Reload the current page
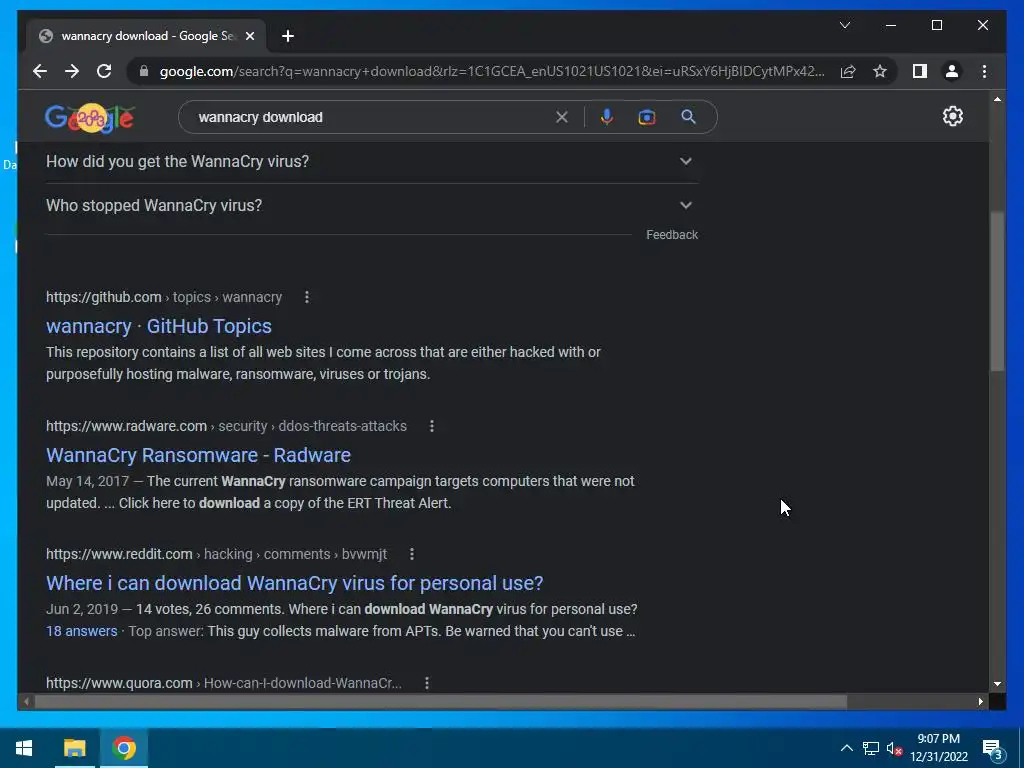 coord(104,71)
